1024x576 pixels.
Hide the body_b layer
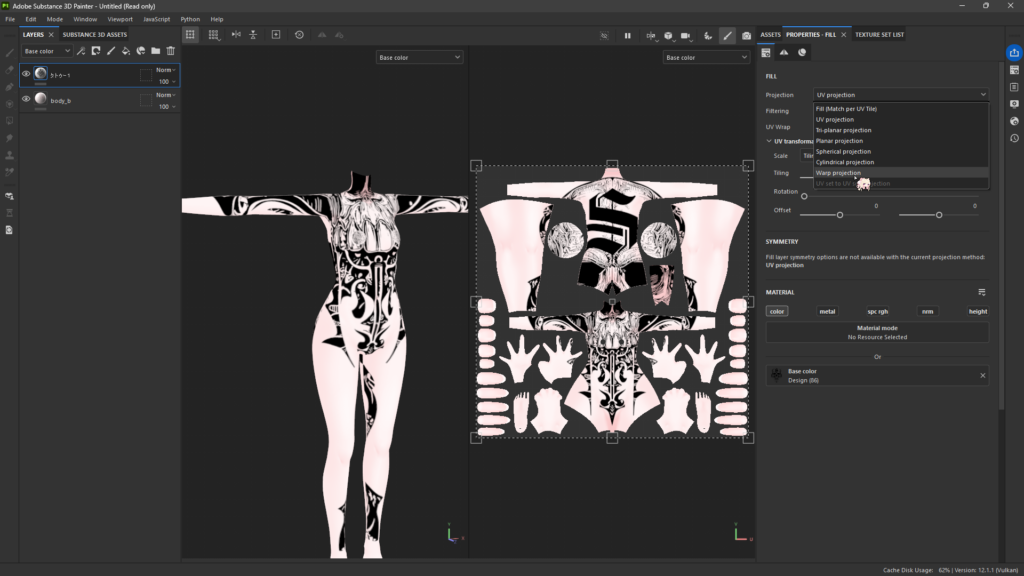tap(26, 99)
